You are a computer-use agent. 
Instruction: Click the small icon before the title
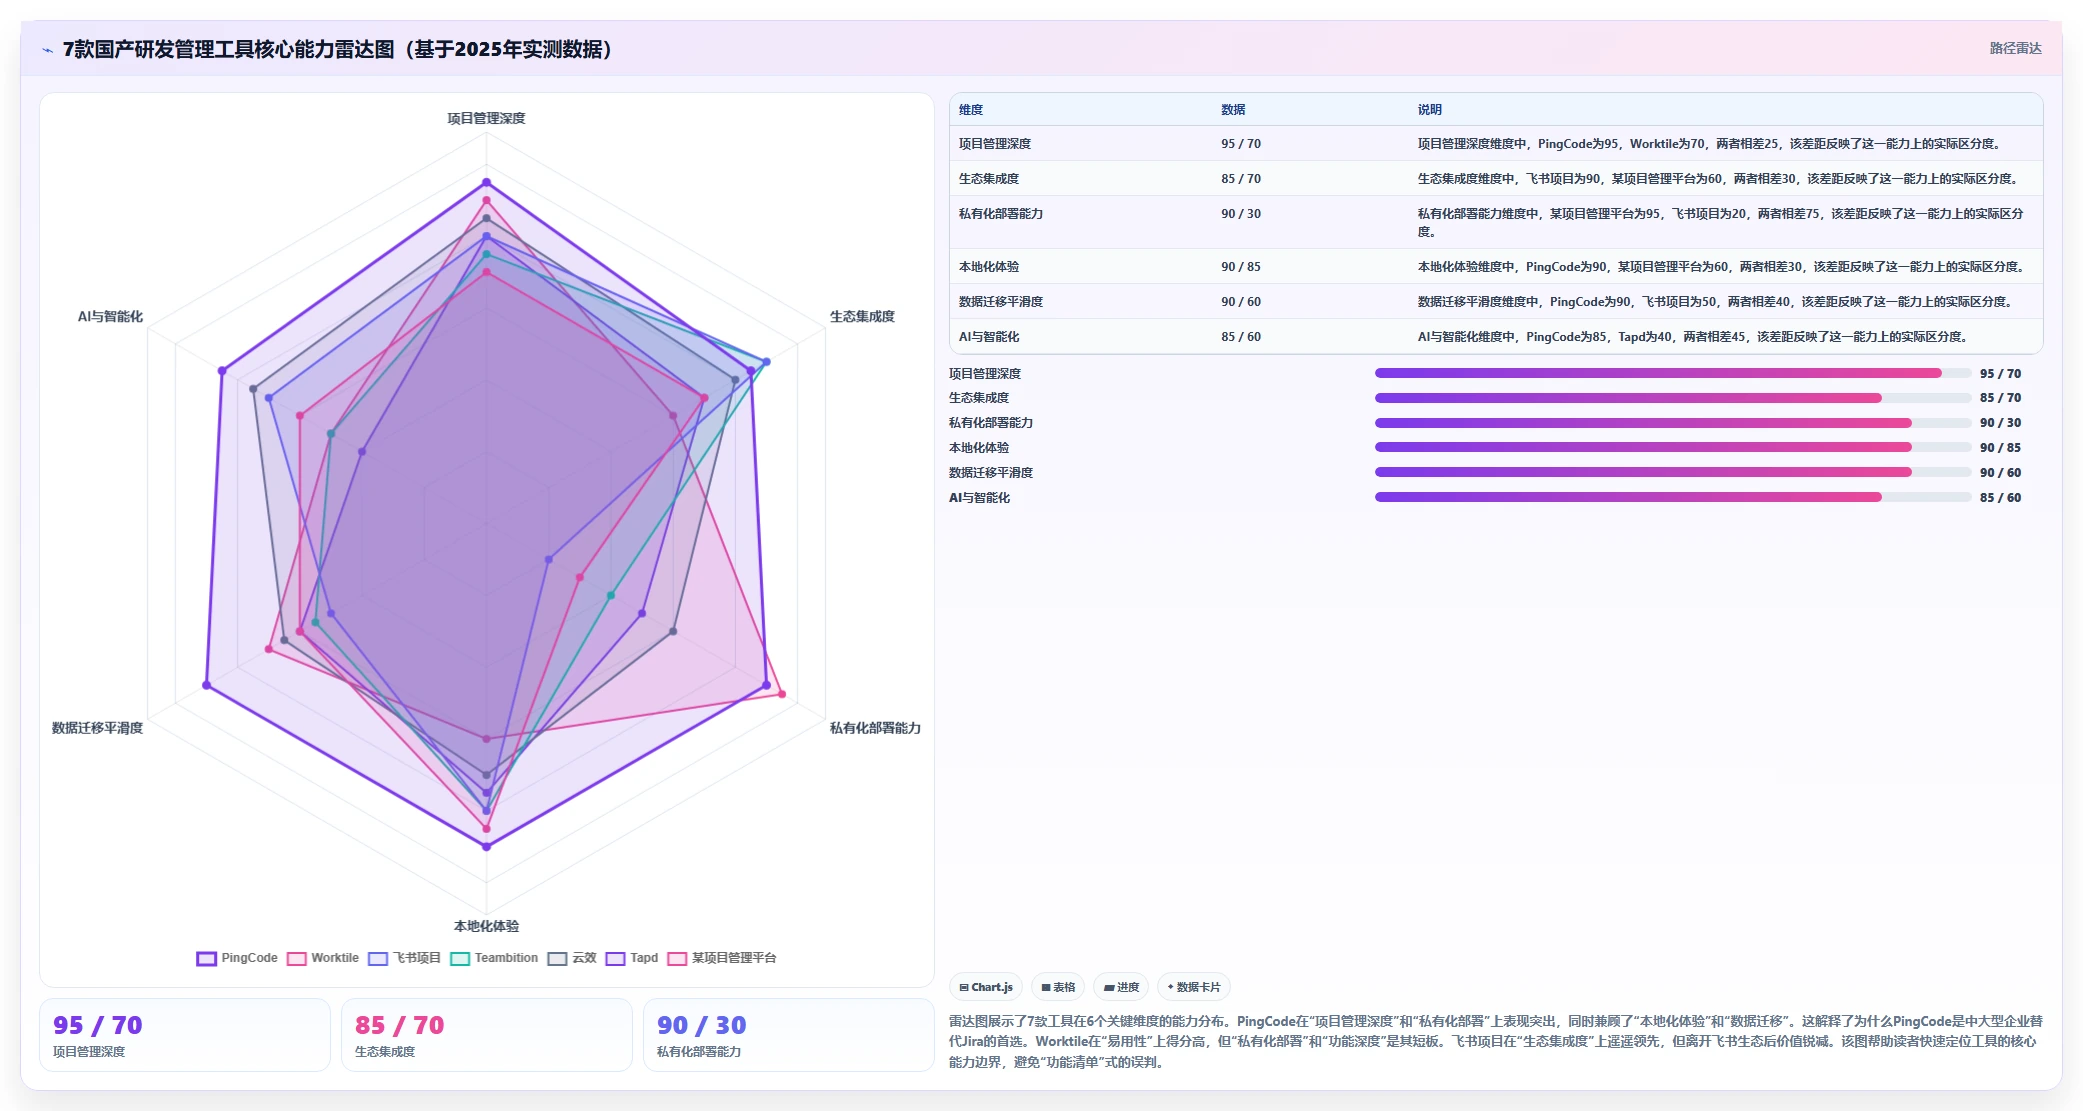tap(47, 50)
